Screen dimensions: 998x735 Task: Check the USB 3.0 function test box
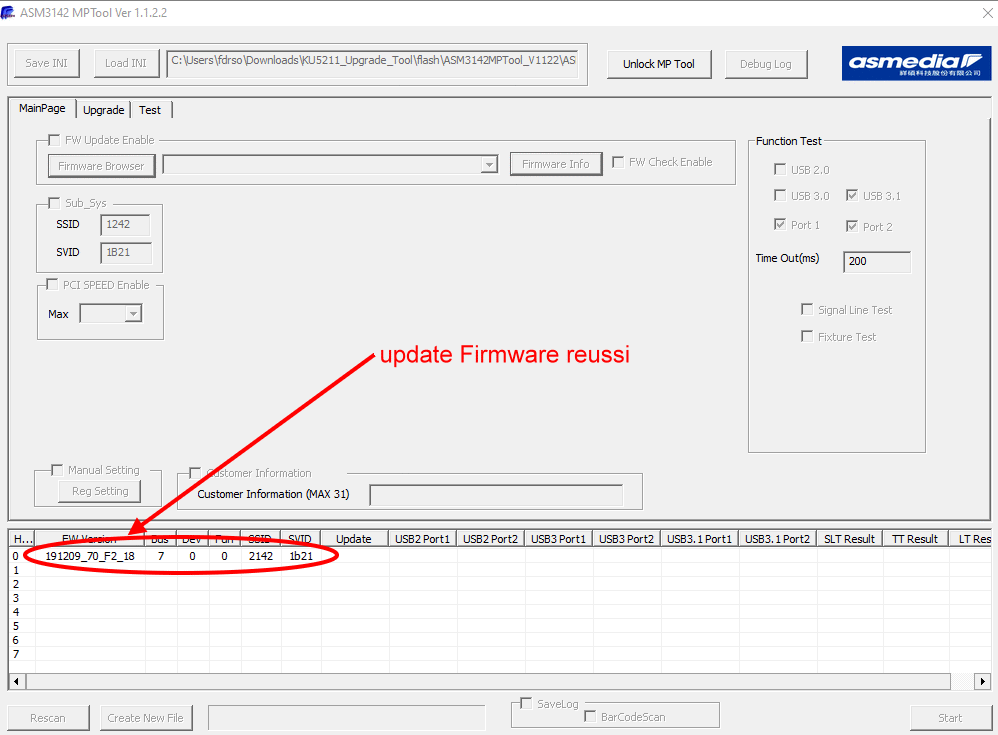tap(780, 195)
